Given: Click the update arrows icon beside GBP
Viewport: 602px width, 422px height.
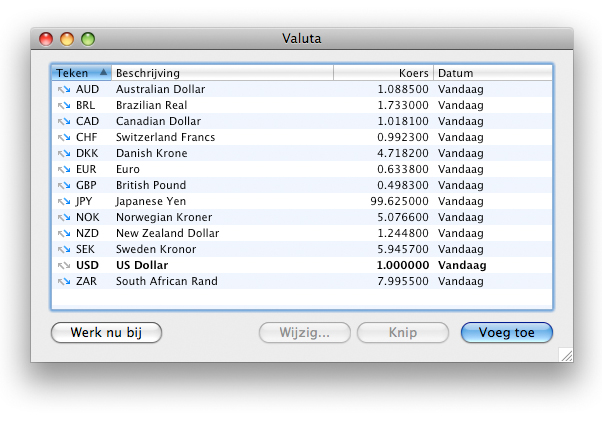Looking at the screenshot, I should 64,185.
